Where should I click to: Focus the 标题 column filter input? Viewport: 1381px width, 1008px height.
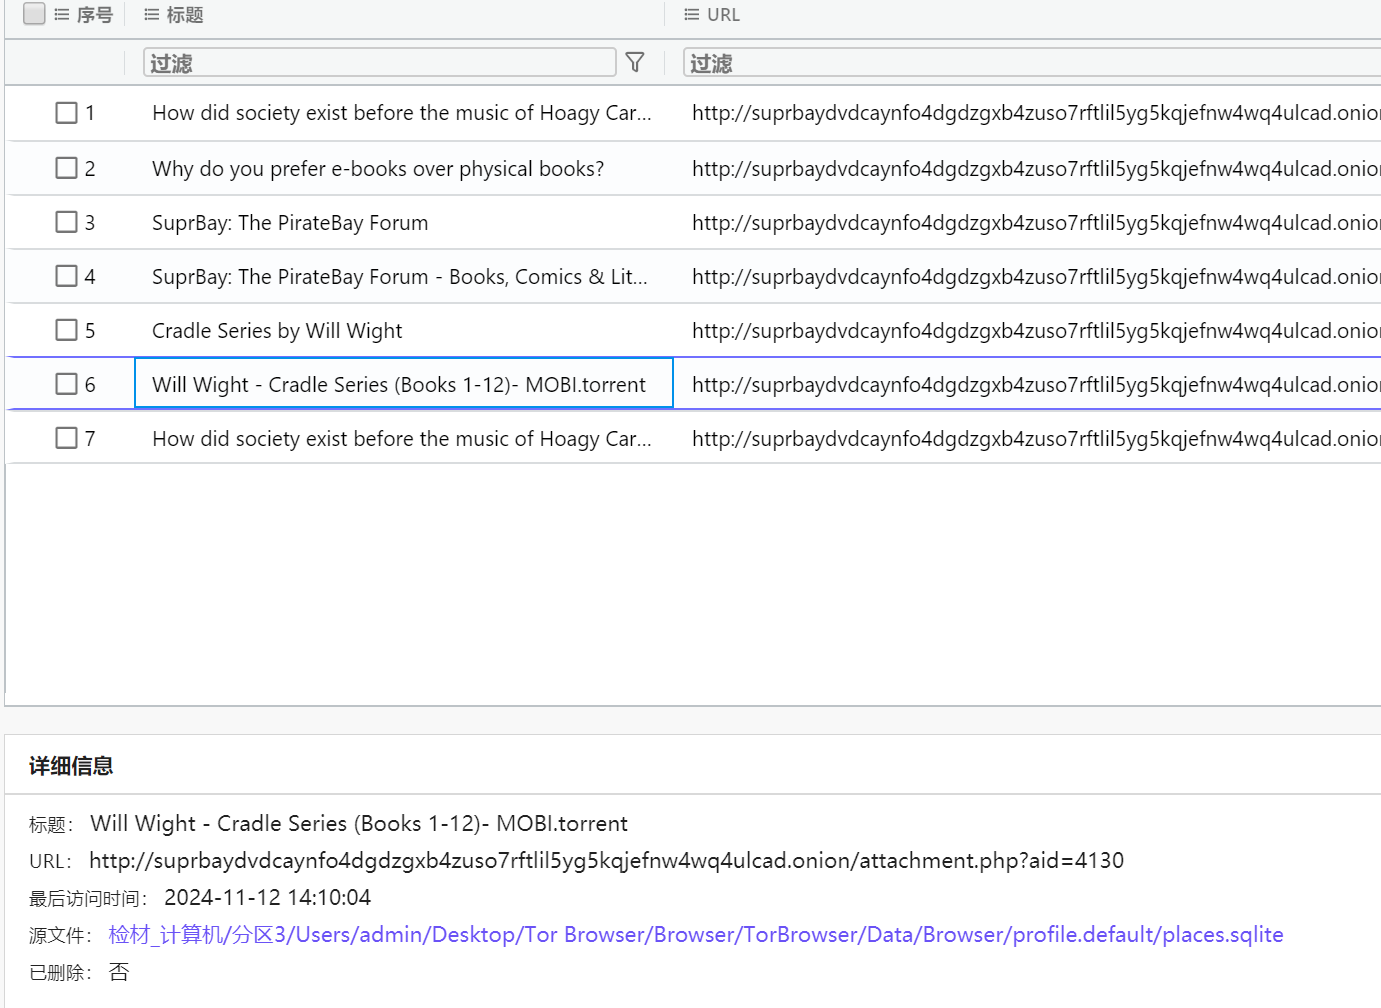point(380,63)
